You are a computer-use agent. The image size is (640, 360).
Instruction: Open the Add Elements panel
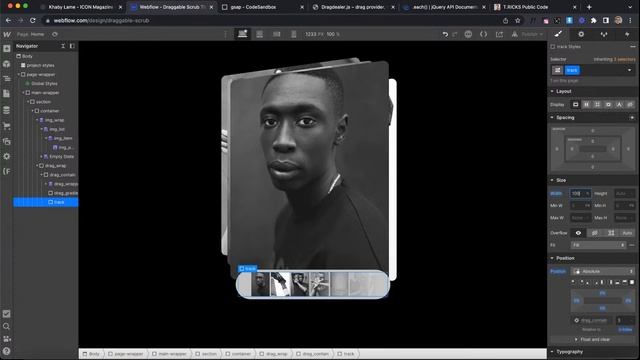click(7, 49)
